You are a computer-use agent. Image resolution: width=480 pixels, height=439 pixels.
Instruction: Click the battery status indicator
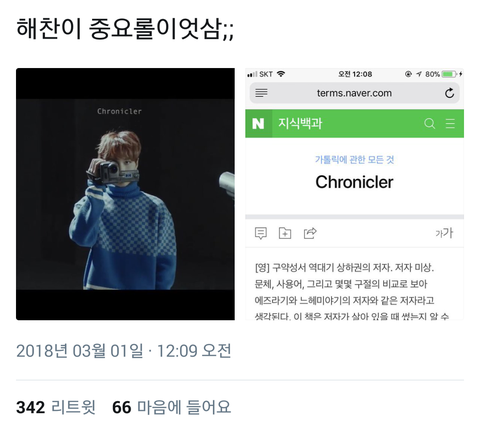coord(449,74)
